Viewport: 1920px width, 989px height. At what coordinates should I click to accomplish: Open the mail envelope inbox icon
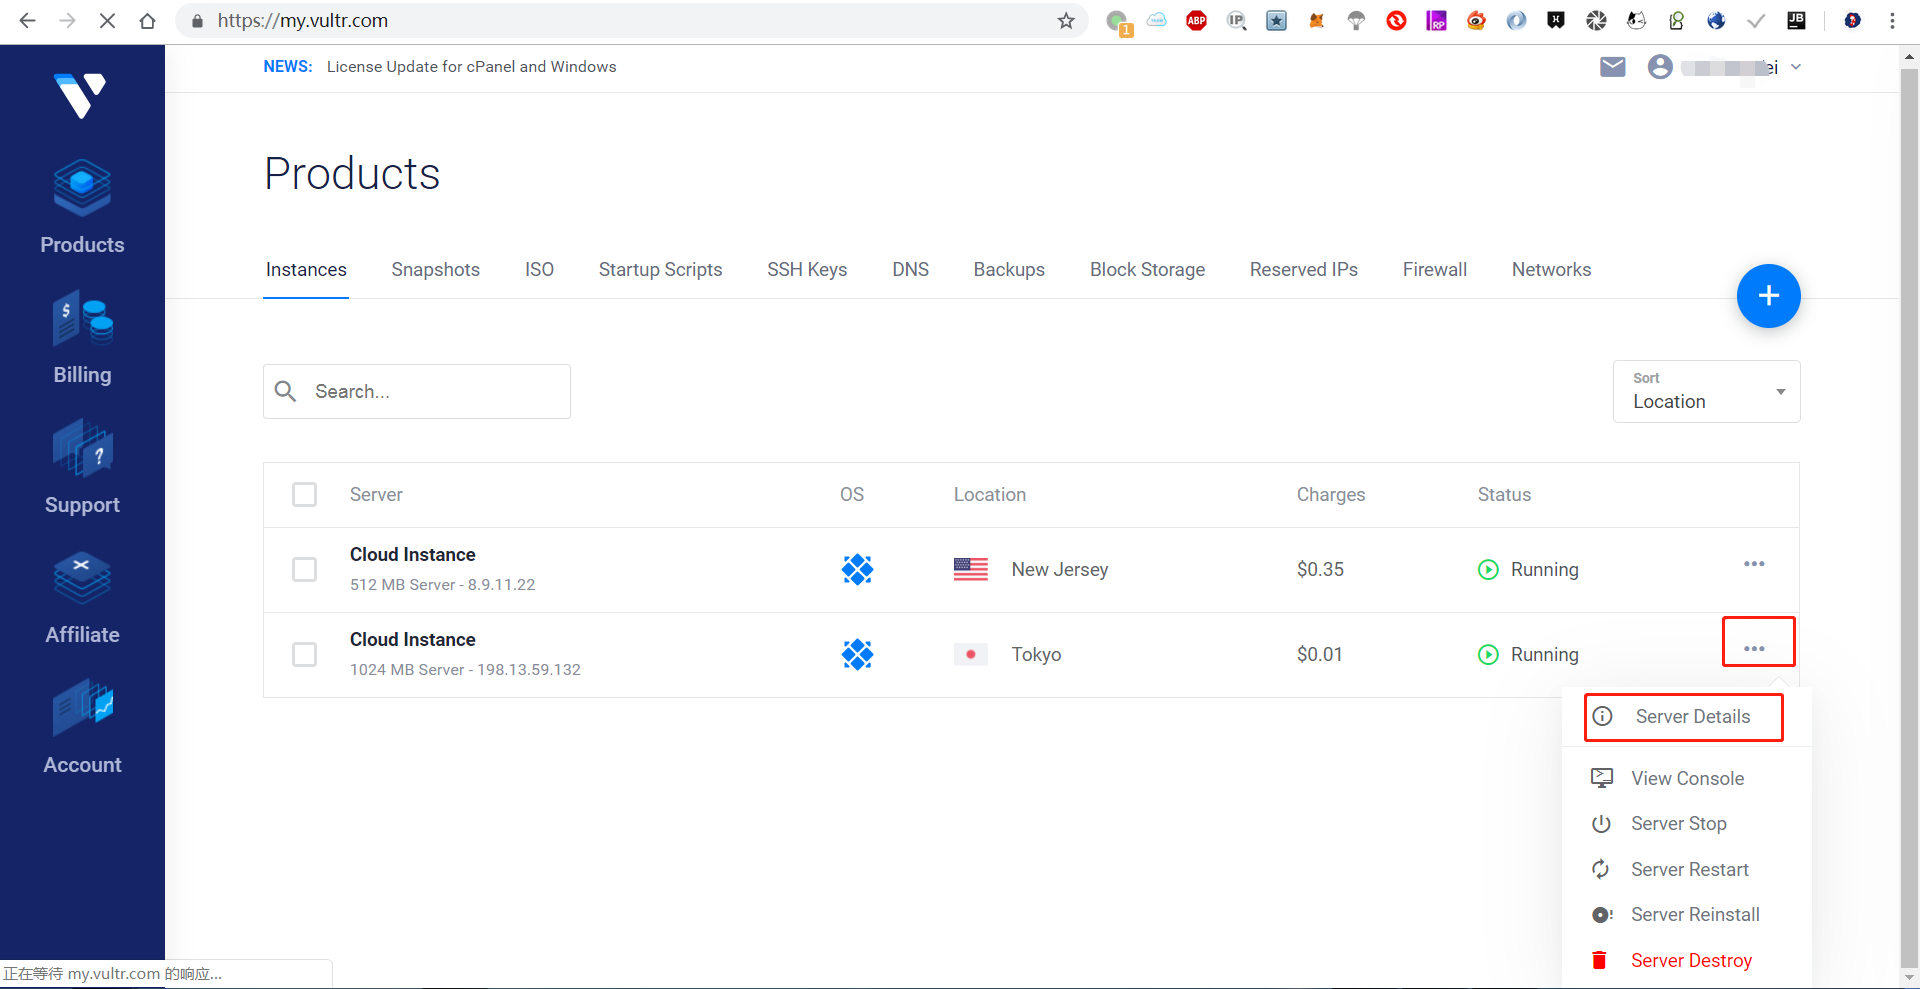point(1612,67)
